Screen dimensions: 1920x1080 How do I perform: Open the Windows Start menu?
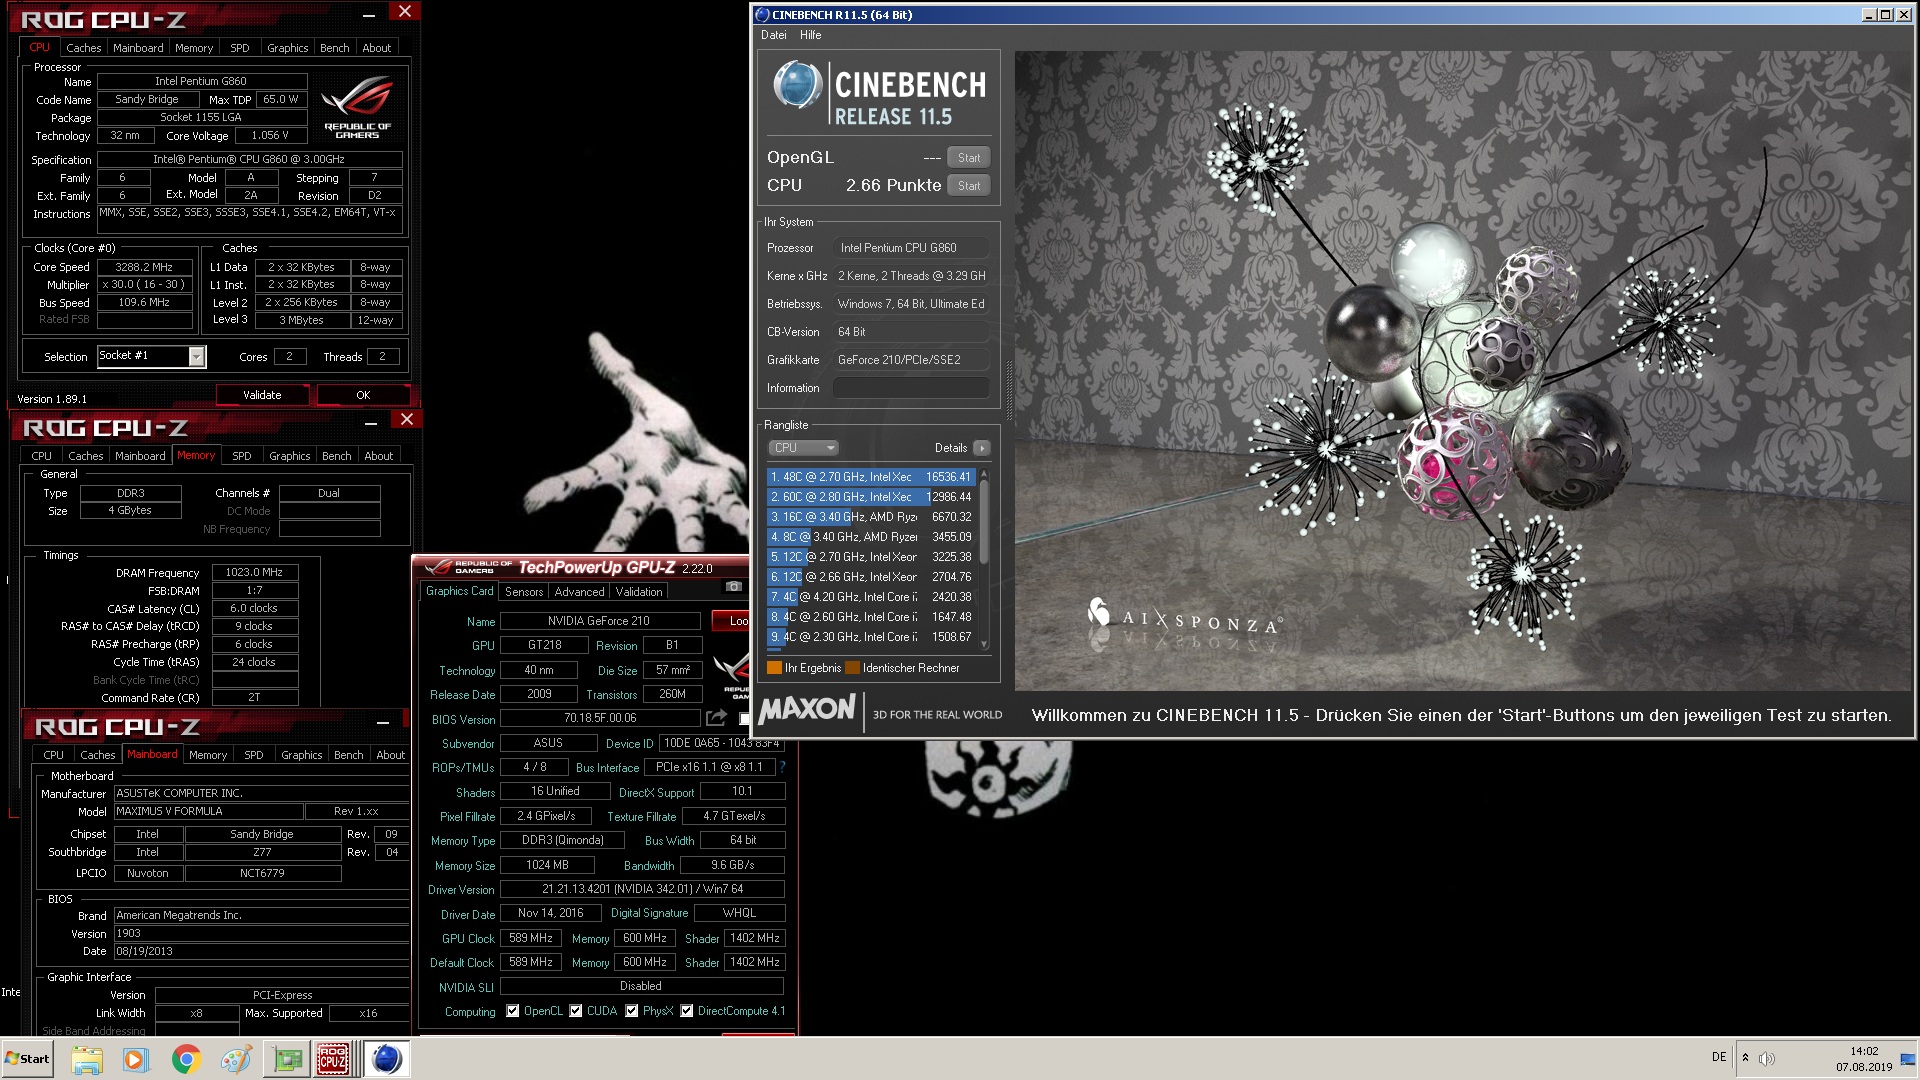click(27, 1059)
